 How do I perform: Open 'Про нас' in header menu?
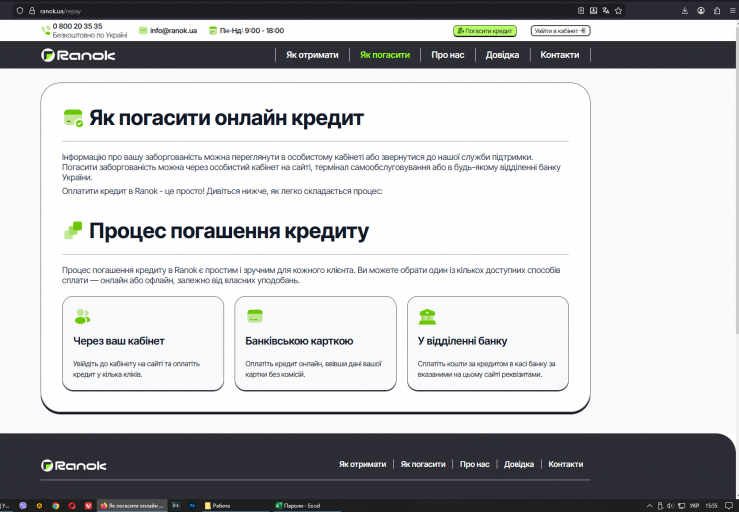coord(448,55)
